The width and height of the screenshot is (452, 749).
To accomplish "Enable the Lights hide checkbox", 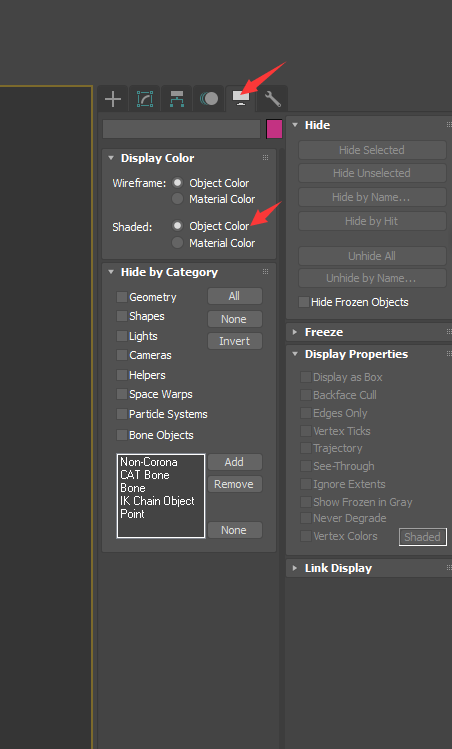I will [x=122, y=336].
